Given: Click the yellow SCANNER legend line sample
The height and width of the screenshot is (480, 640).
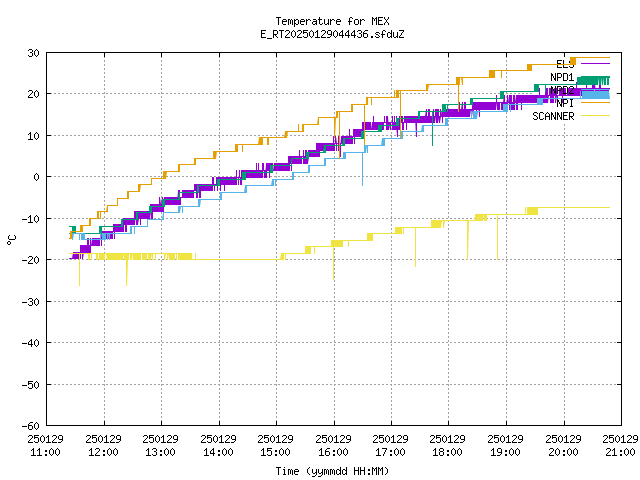Looking at the screenshot, I should (x=595, y=116).
